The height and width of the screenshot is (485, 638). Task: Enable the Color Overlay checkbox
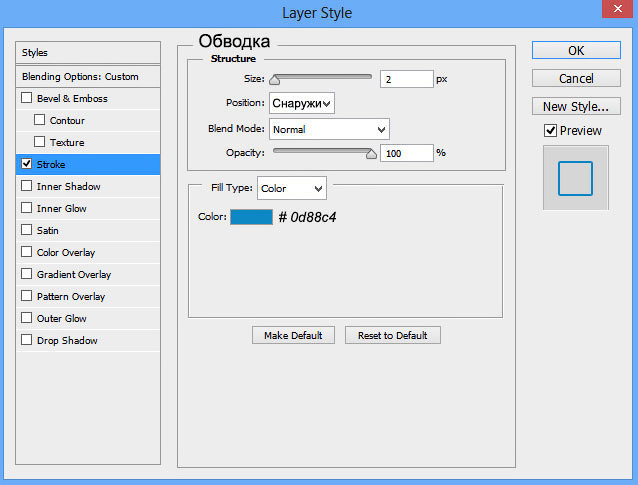click(26, 251)
